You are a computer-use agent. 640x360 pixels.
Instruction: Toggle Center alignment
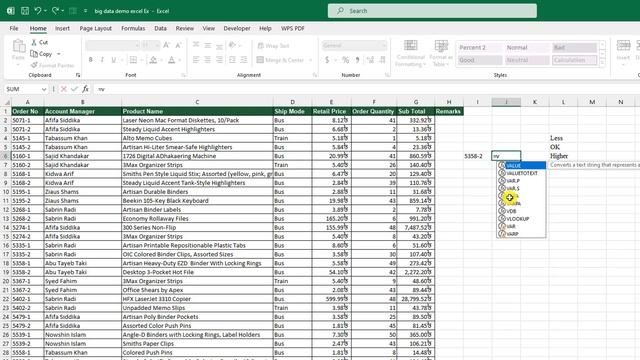pyautogui.click(x=208, y=60)
